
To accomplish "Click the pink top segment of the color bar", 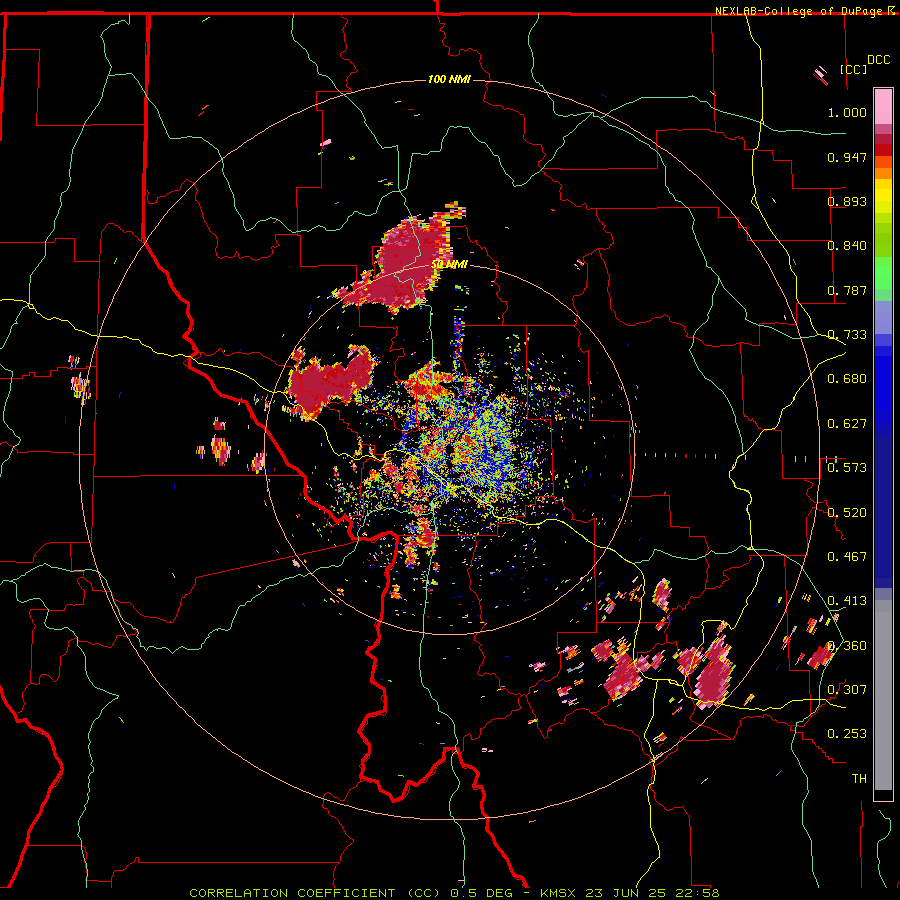I will click(x=883, y=106).
